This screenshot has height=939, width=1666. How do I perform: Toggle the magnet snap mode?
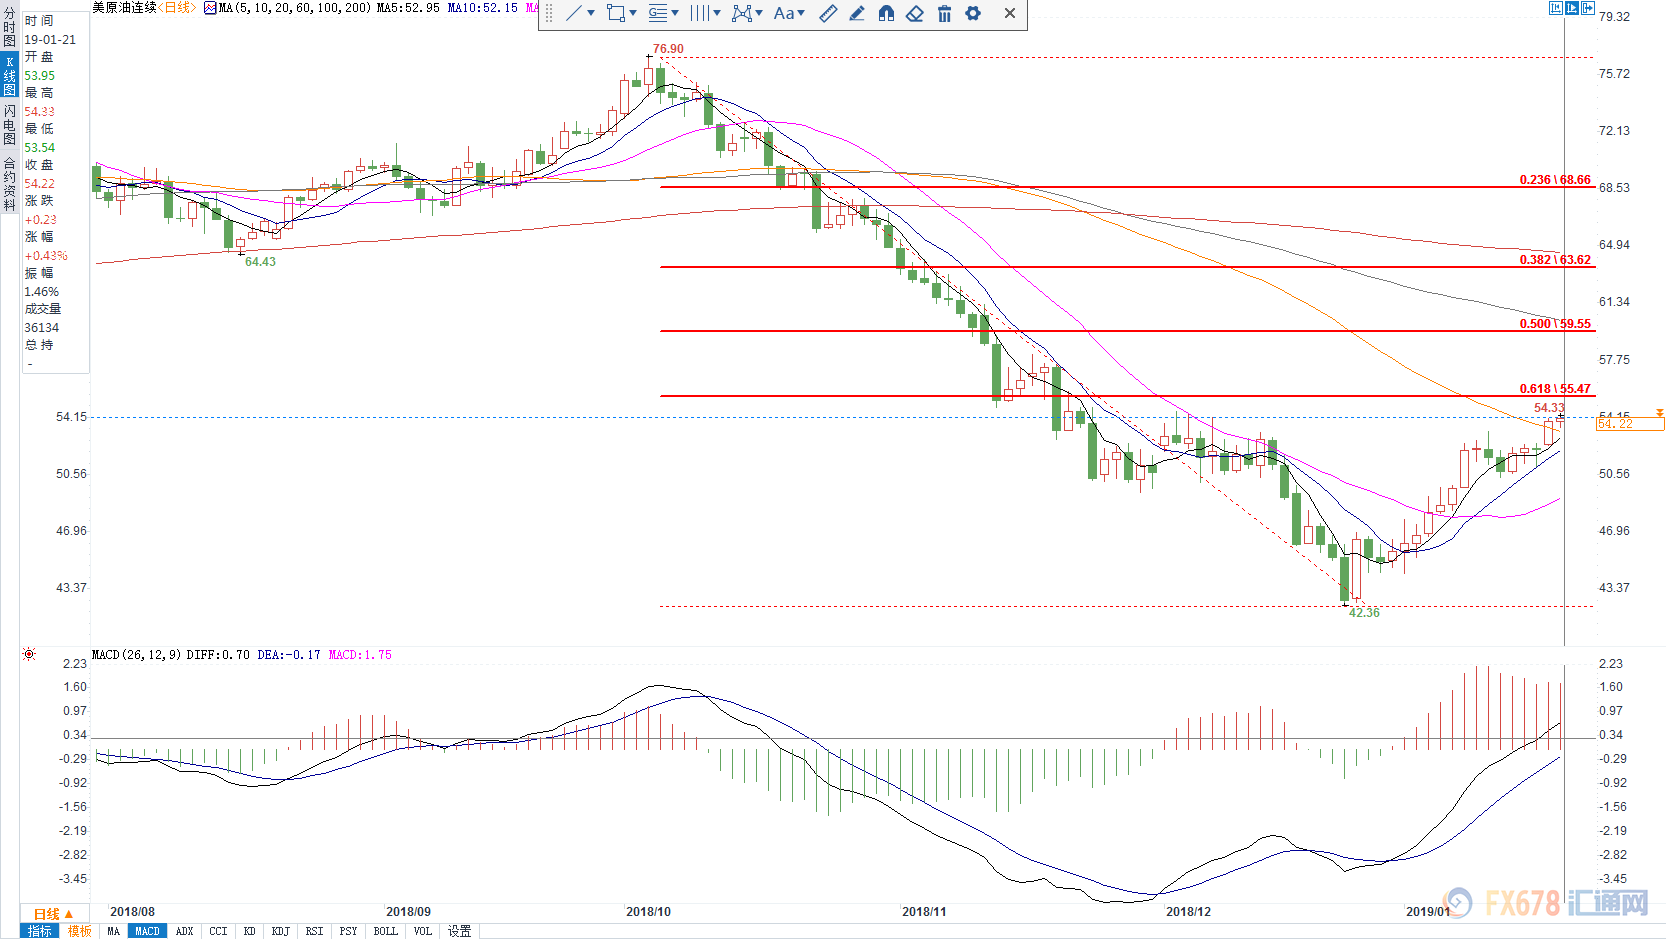pos(886,13)
